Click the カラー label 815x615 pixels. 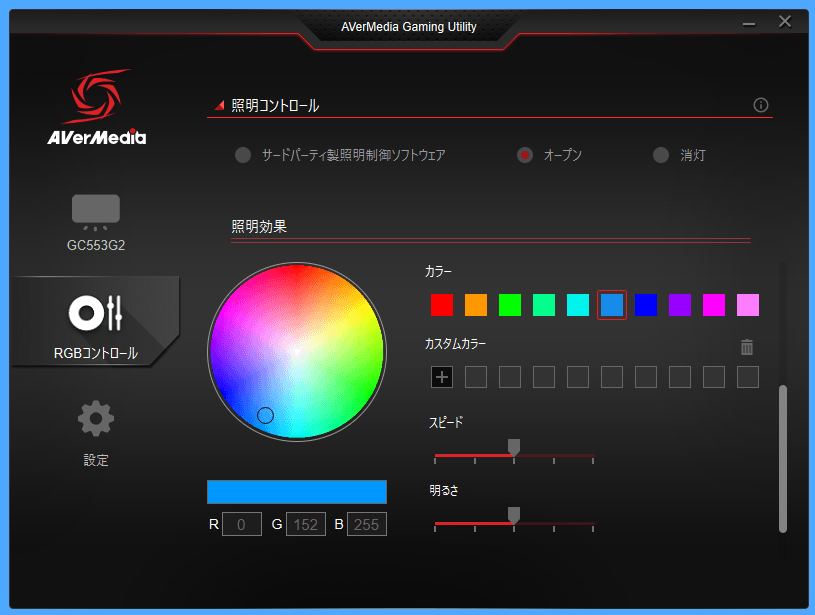click(x=438, y=271)
